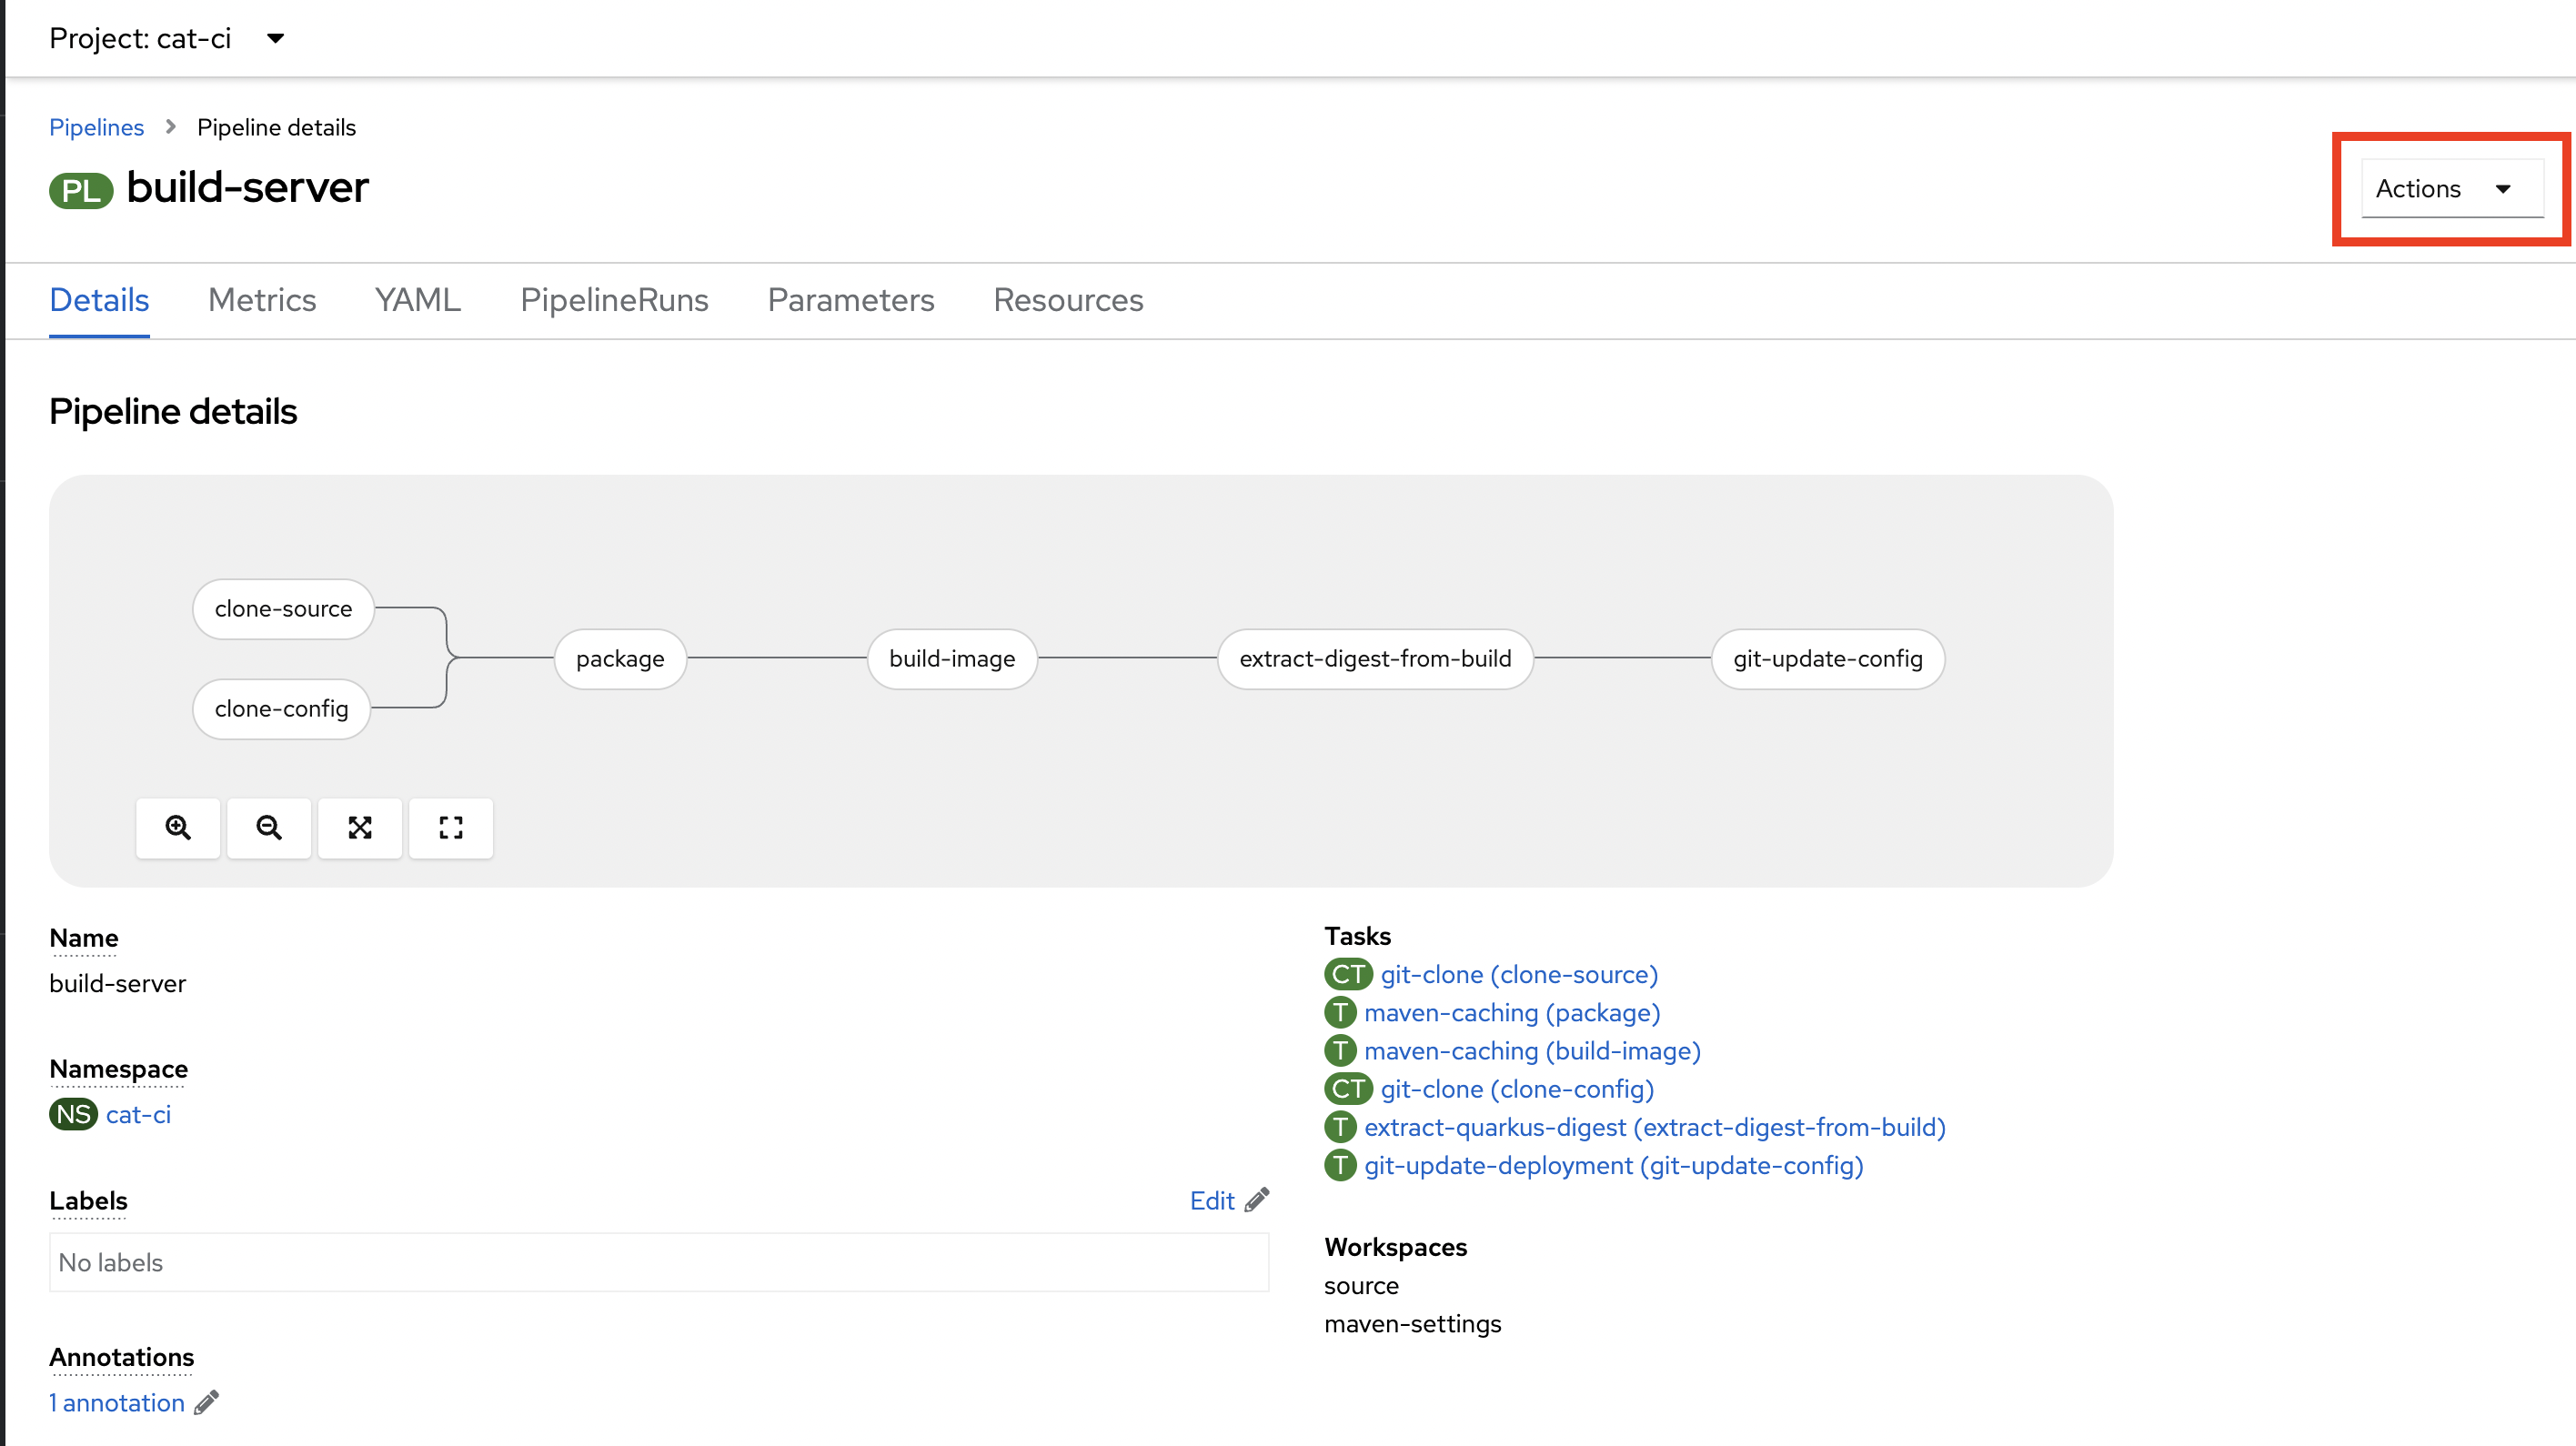Open the 1 annotation link

pos(117,1403)
